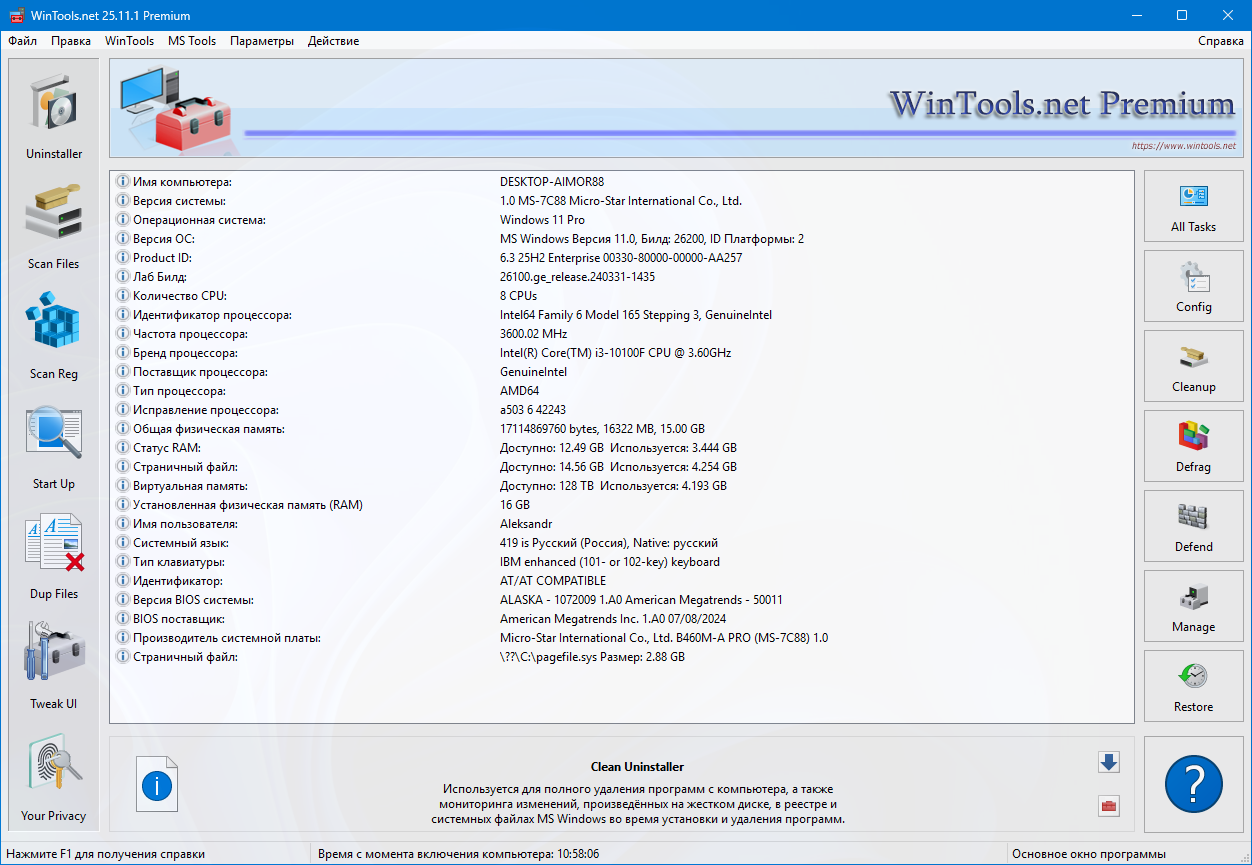
Task: Click the WinTools.net Premium banner logo
Action: [x=1062, y=104]
